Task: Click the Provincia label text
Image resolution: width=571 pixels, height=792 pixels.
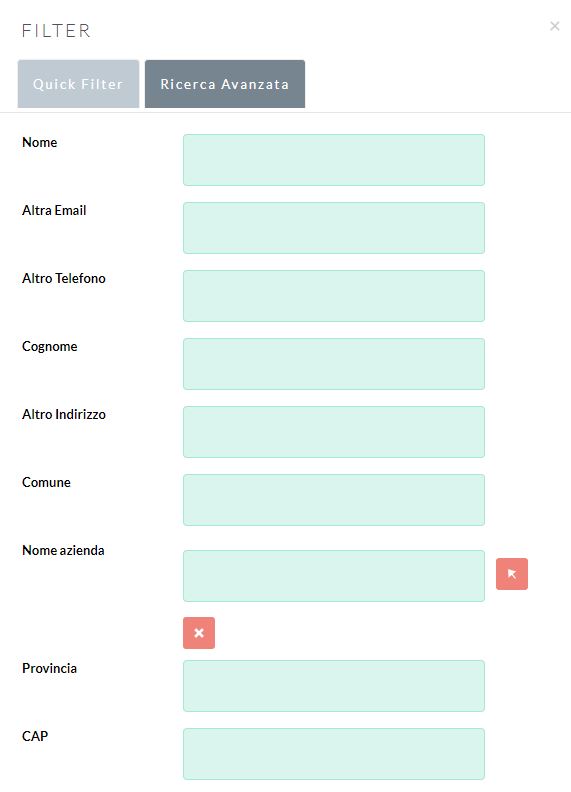Action: tap(50, 668)
